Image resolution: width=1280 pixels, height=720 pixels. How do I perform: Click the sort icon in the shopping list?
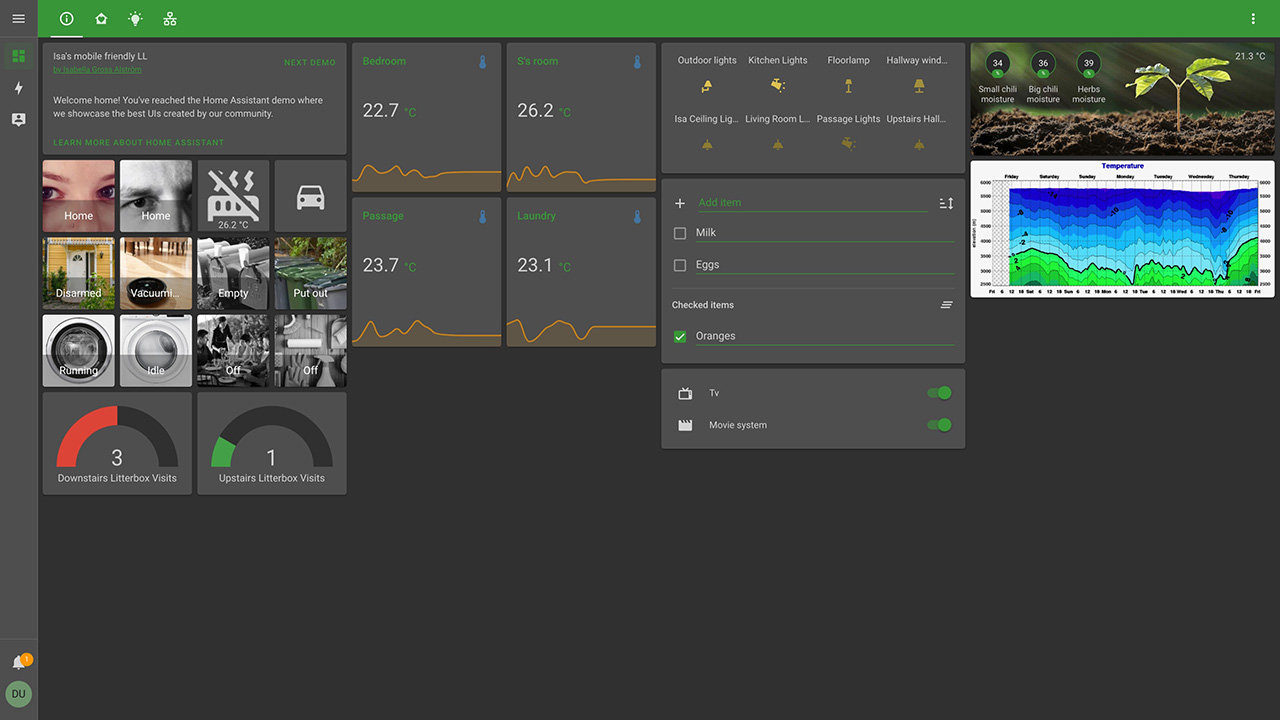tap(946, 202)
